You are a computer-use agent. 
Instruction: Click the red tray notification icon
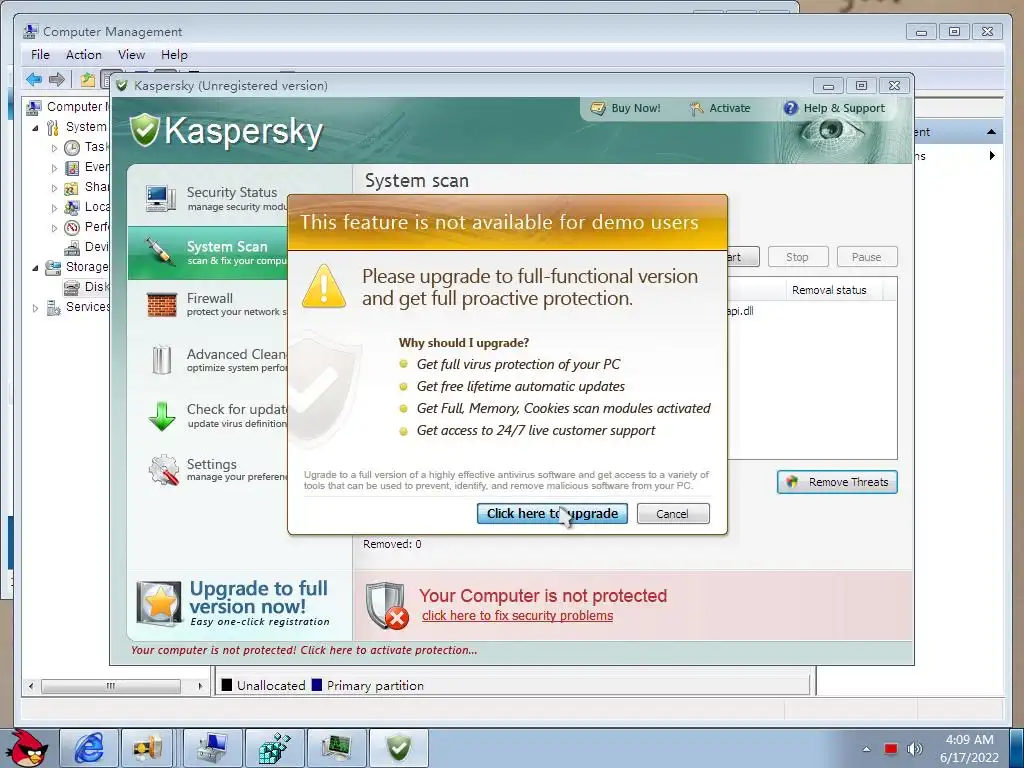click(x=891, y=748)
